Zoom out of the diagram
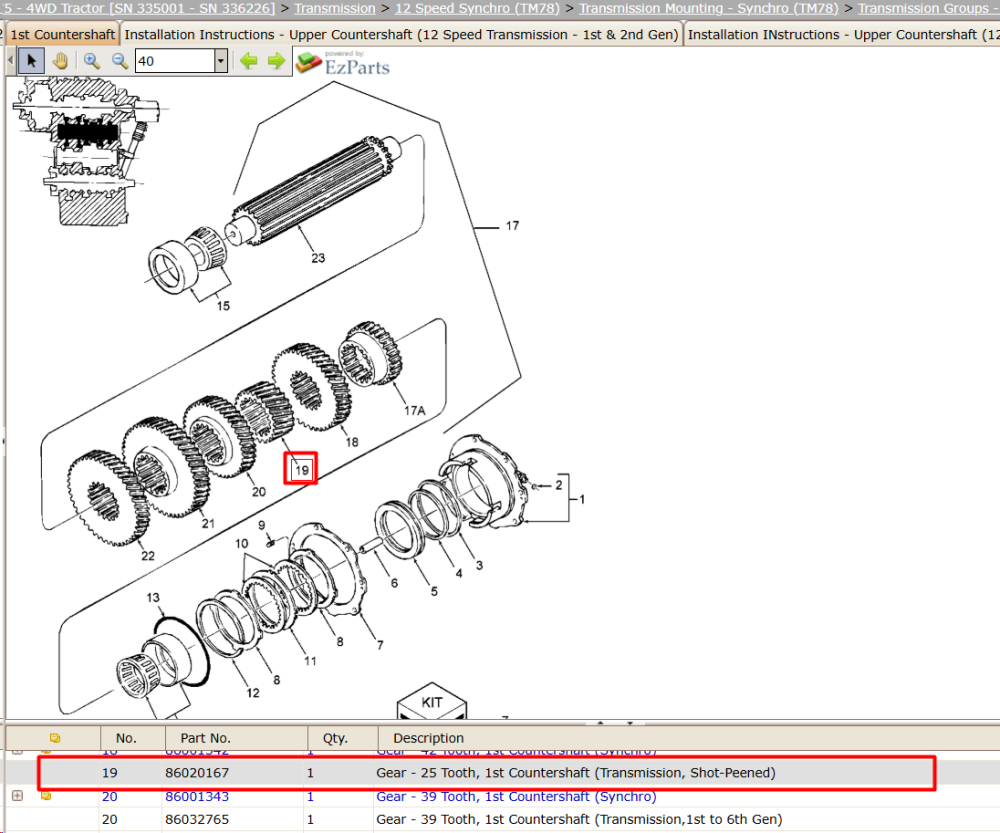Viewport: 1000px width, 833px height. tap(119, 61)
